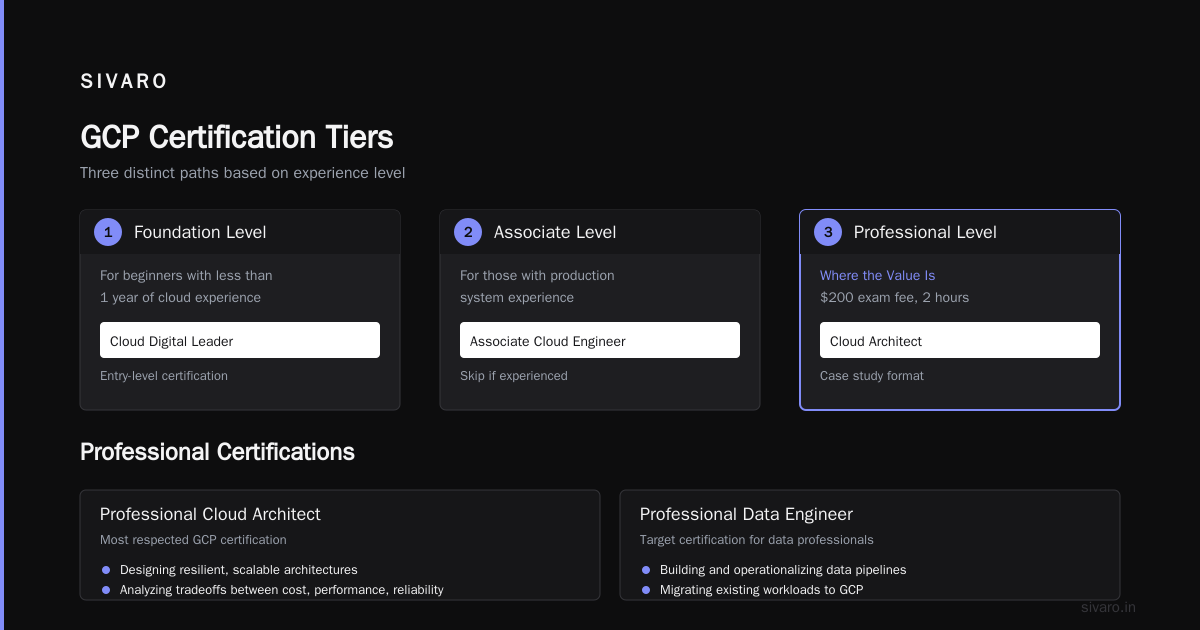This screenshot has width=1200, height=630.
Task: Click the Building and operationalizing data pipelines text
Action: [783, 570]
